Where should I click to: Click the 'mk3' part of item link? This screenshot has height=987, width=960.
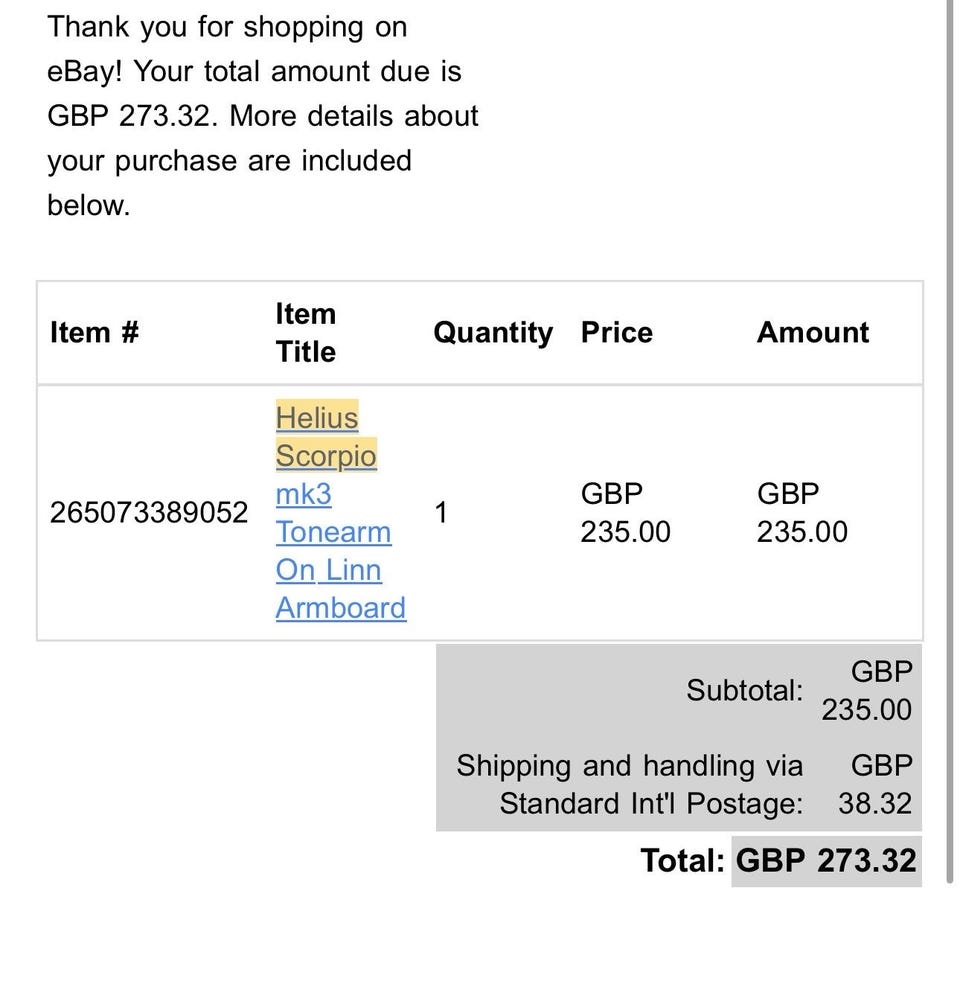coord(303,494)
